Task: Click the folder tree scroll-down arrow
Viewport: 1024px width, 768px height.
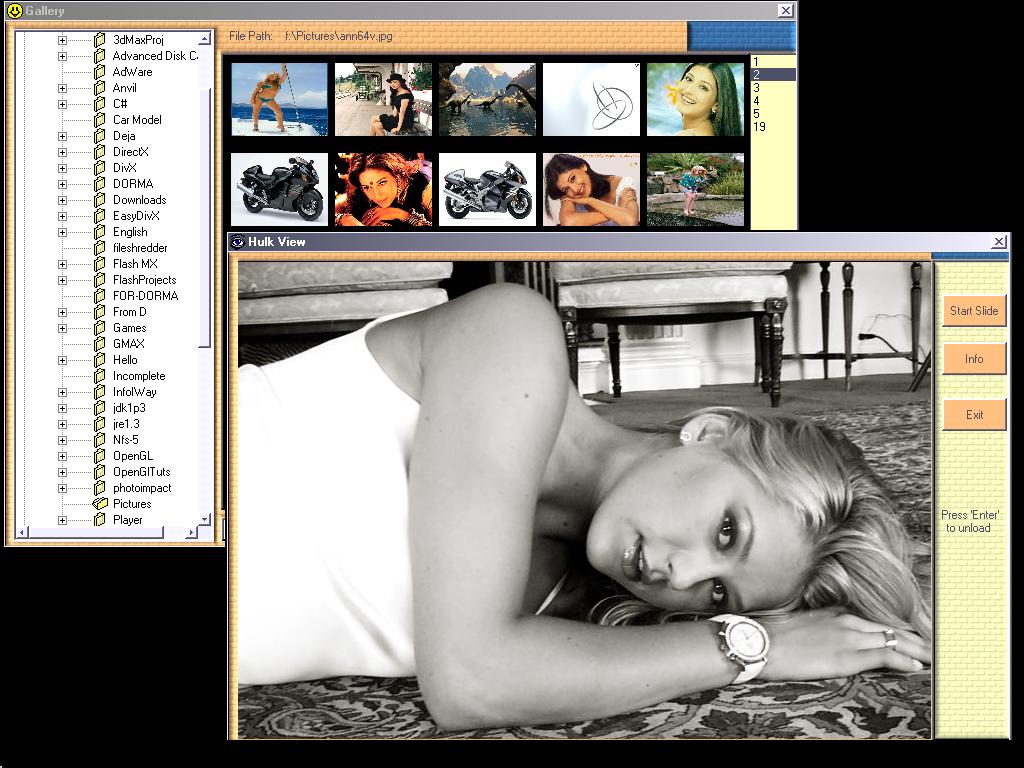Action: [205, 519]
